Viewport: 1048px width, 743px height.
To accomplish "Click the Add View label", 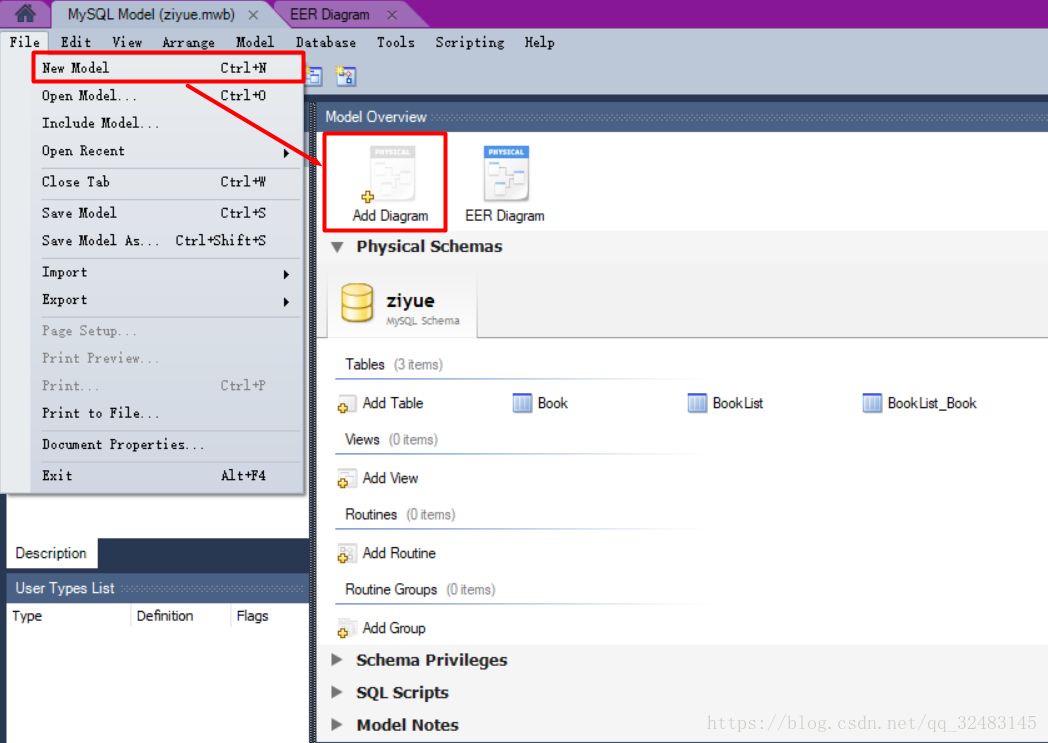I will click(x=390, y=478).
